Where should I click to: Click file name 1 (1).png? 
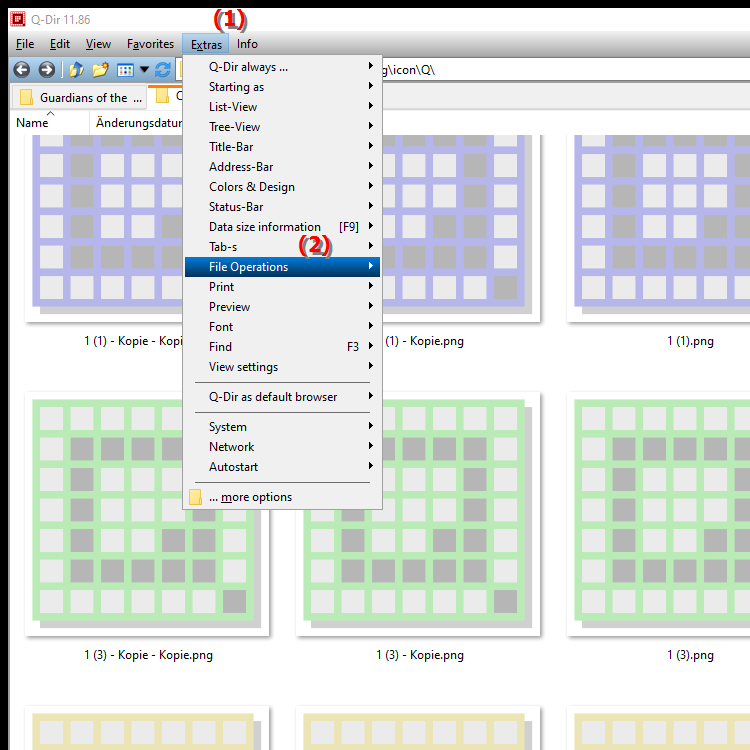690,342
